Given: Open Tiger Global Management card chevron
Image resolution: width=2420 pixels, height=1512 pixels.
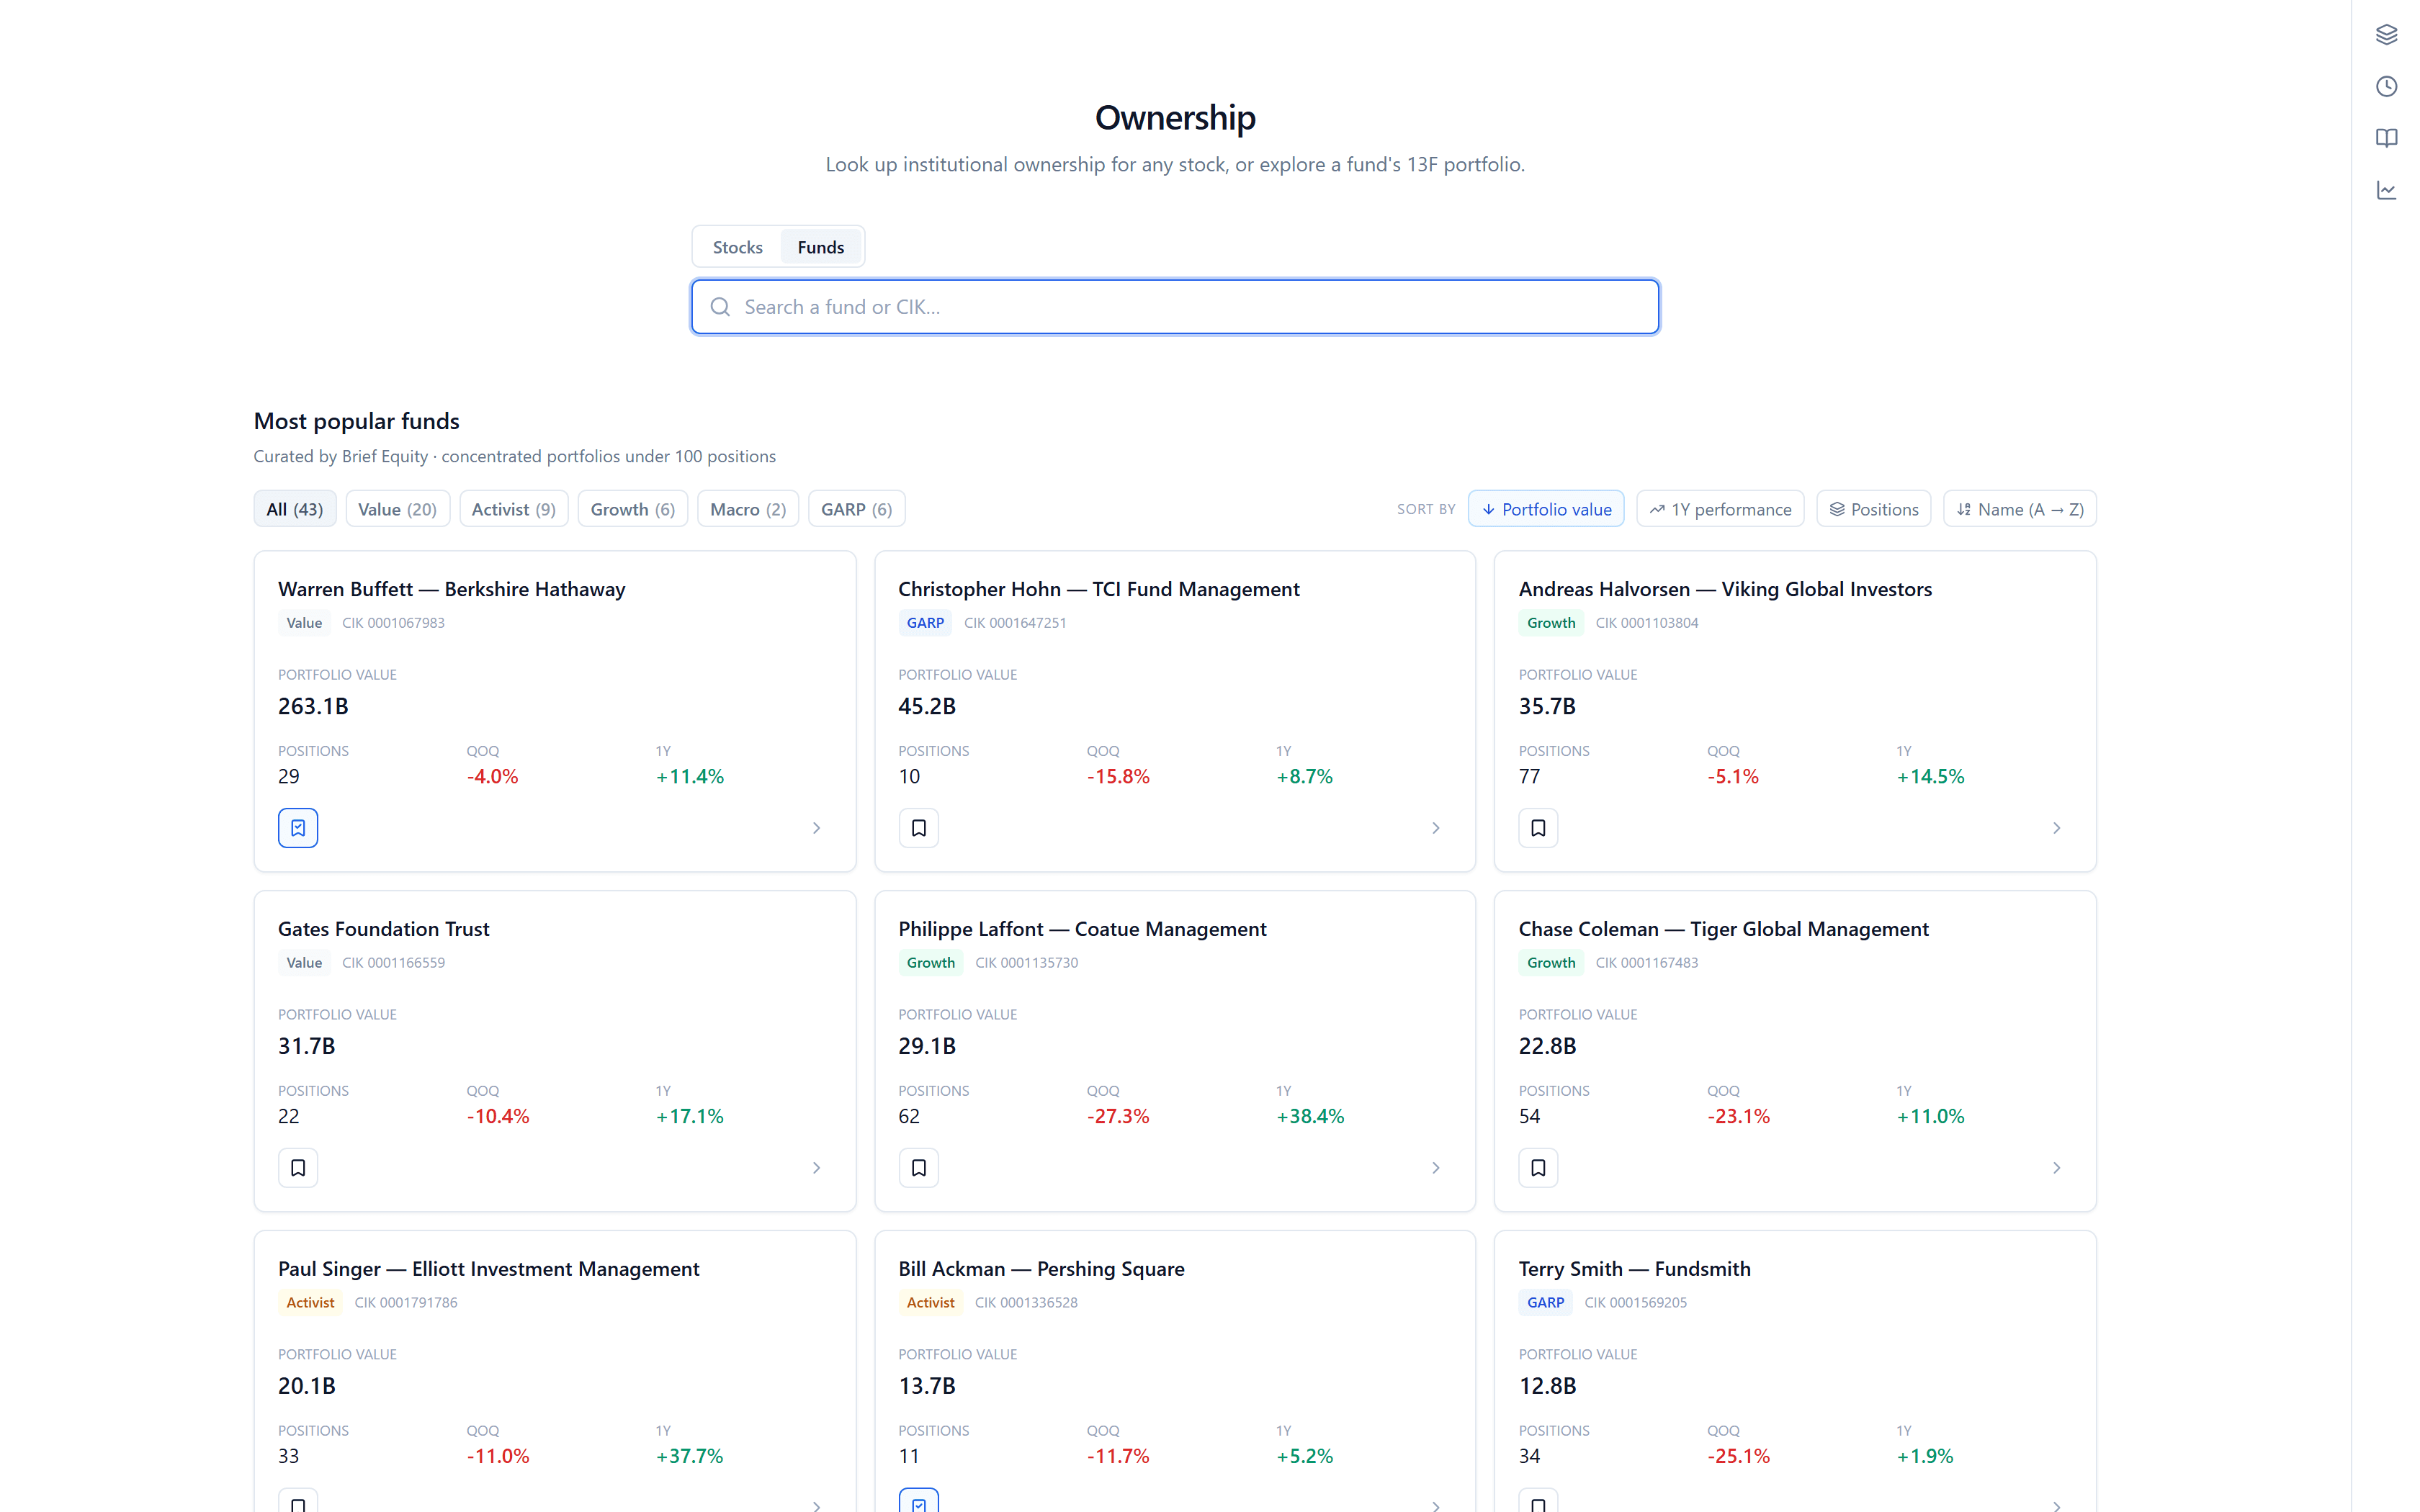Looking at the screenshot, I should click(2056, 1168).
